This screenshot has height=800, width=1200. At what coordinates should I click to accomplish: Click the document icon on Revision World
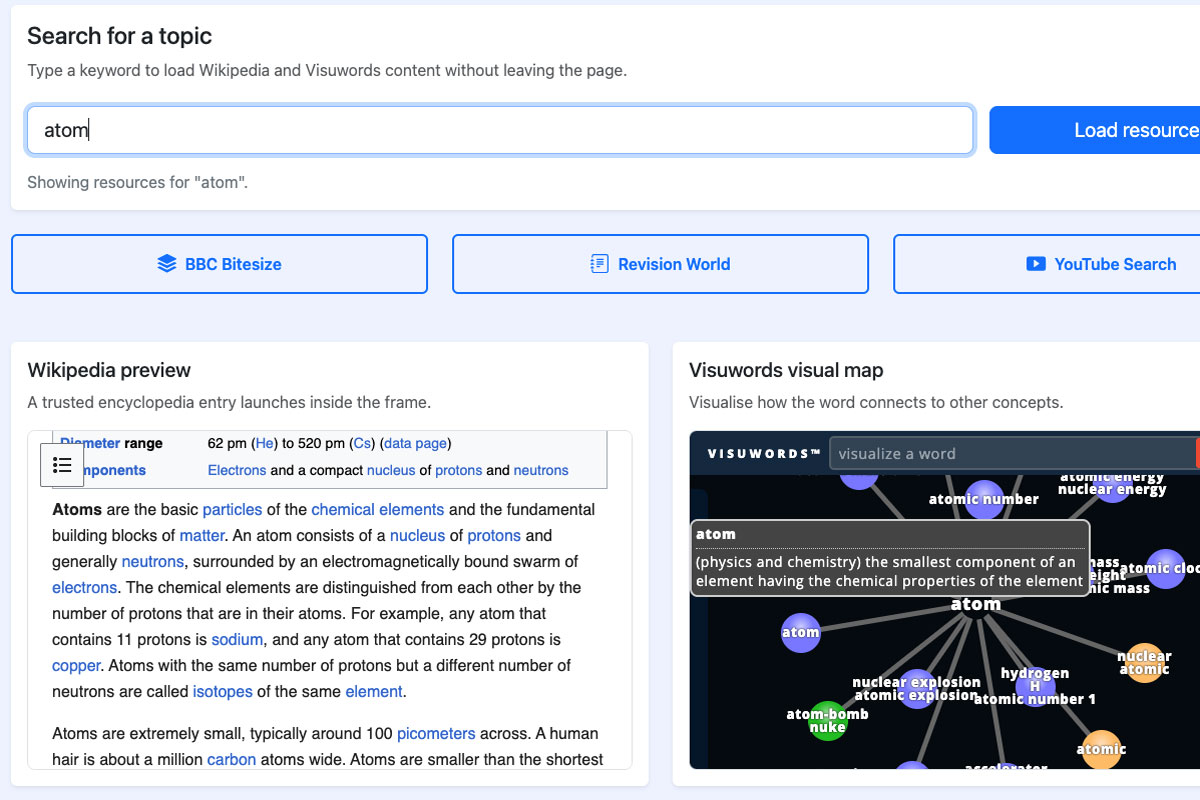coord(598,263)
